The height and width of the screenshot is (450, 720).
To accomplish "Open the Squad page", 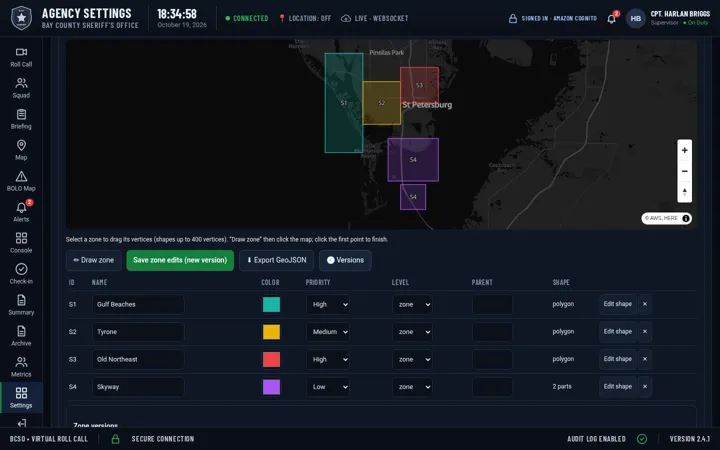I will 21,89.
